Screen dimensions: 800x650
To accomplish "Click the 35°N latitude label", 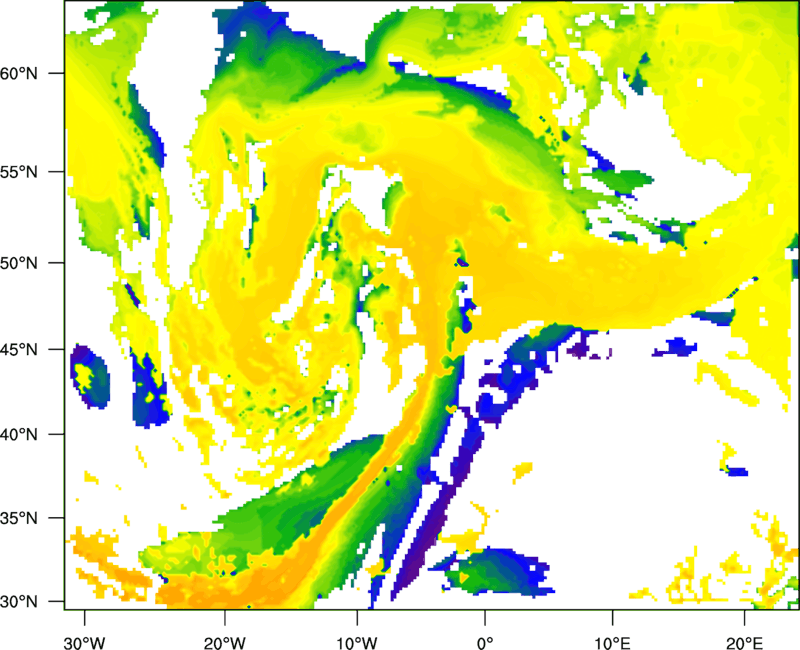I will coord(19,518).
